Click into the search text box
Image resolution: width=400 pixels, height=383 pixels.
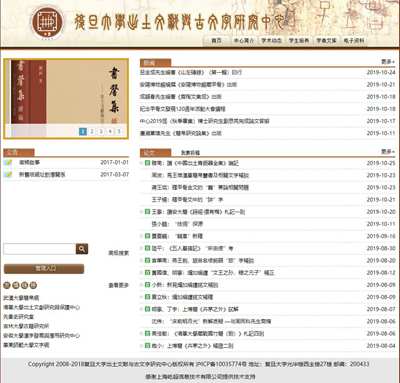click(39, 249)
